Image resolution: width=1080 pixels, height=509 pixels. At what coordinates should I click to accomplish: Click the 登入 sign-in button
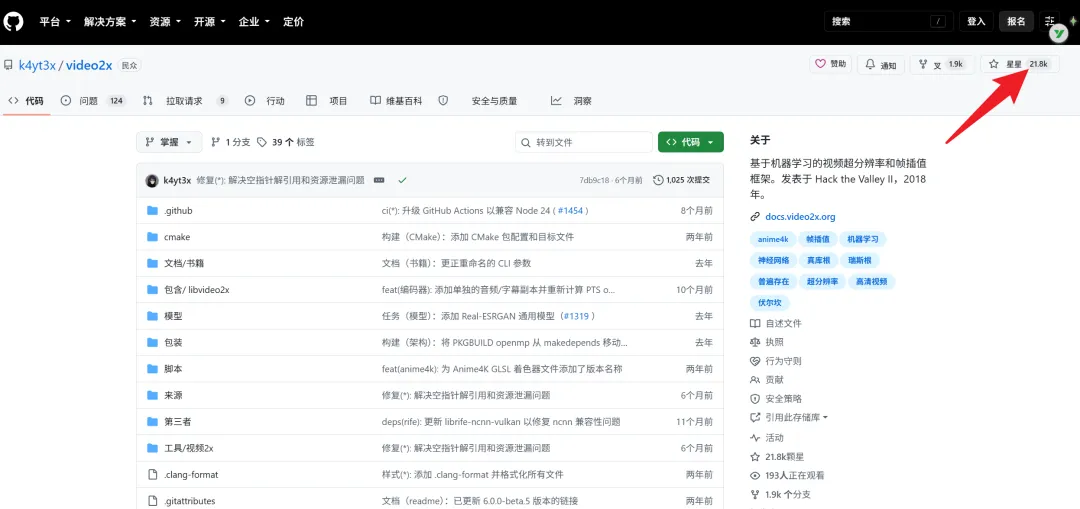click(976, 21)
